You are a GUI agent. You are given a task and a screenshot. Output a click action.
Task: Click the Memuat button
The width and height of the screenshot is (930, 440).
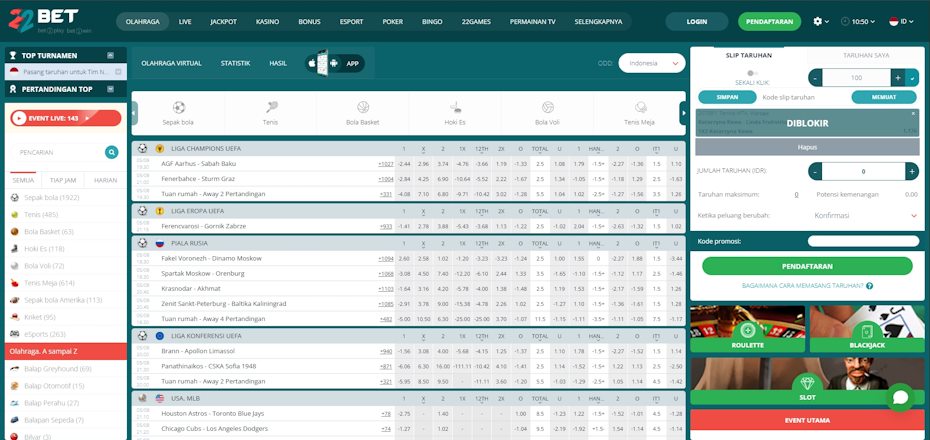[884, 97]
